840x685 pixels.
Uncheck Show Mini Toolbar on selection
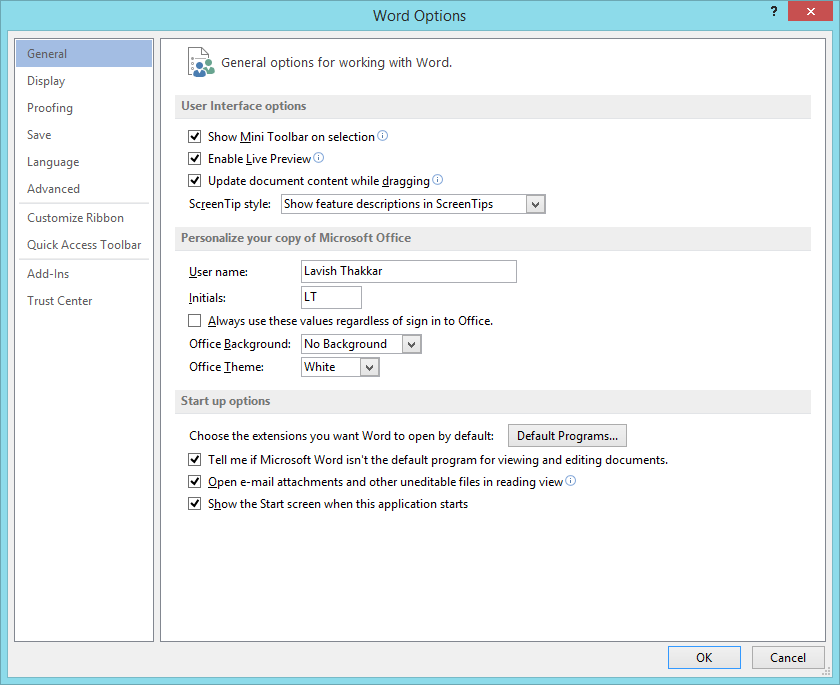coord(195,136)
